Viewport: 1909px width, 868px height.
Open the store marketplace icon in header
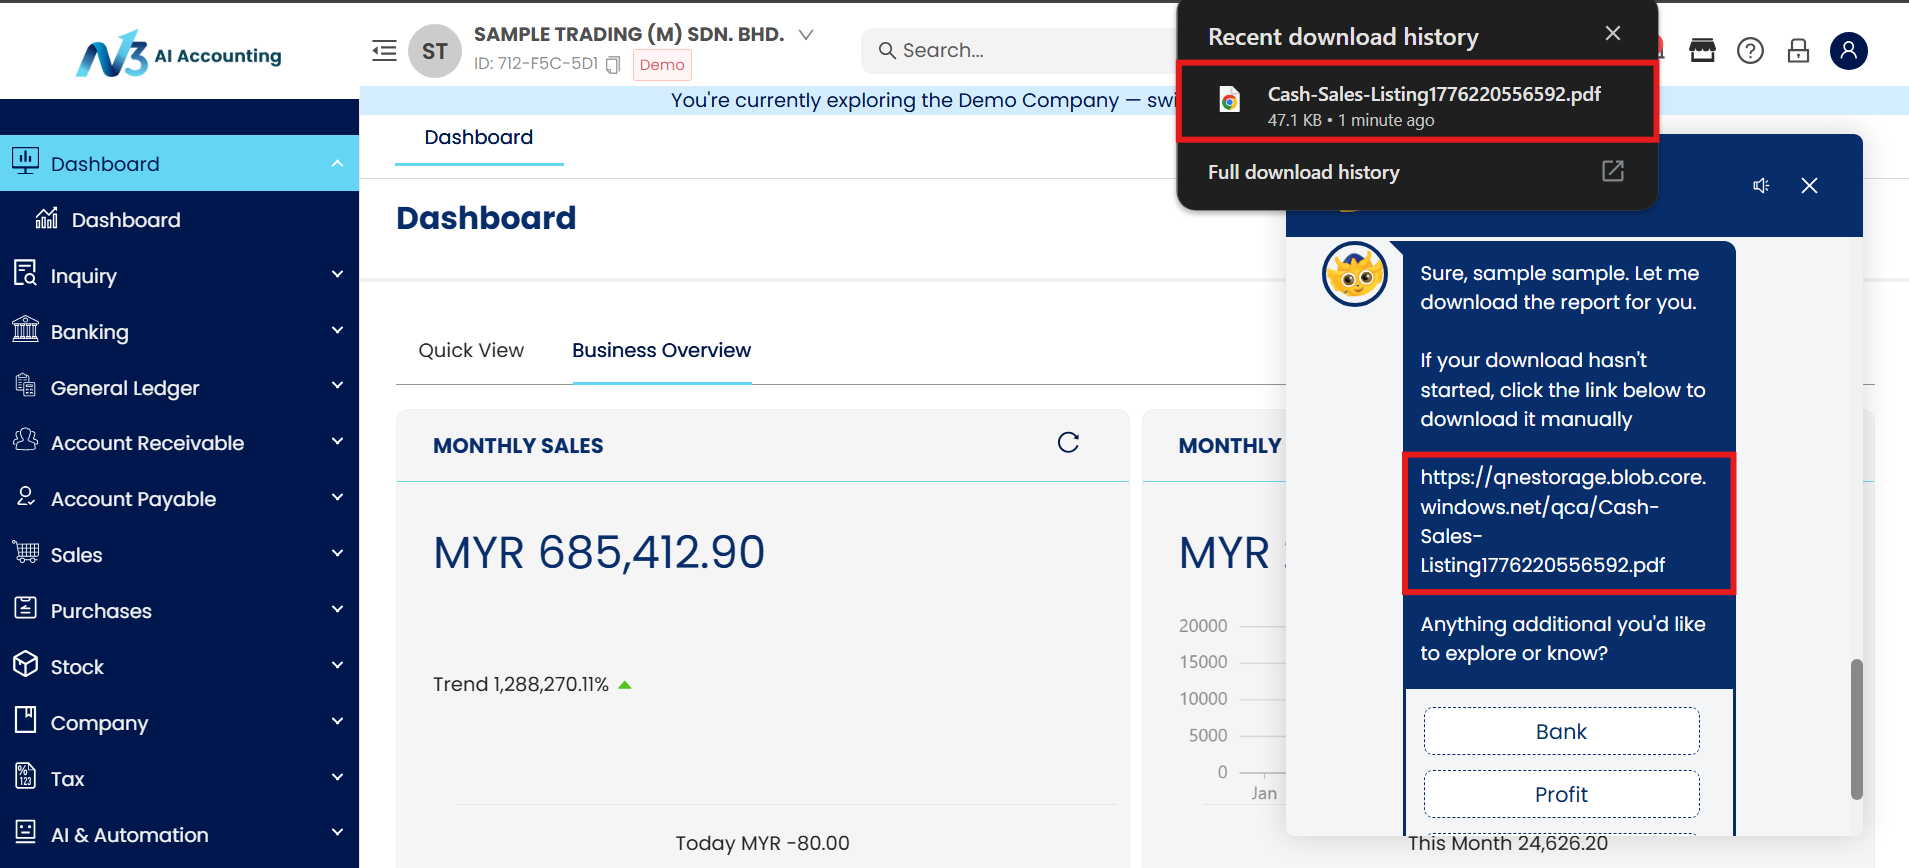coord(1702,51)
